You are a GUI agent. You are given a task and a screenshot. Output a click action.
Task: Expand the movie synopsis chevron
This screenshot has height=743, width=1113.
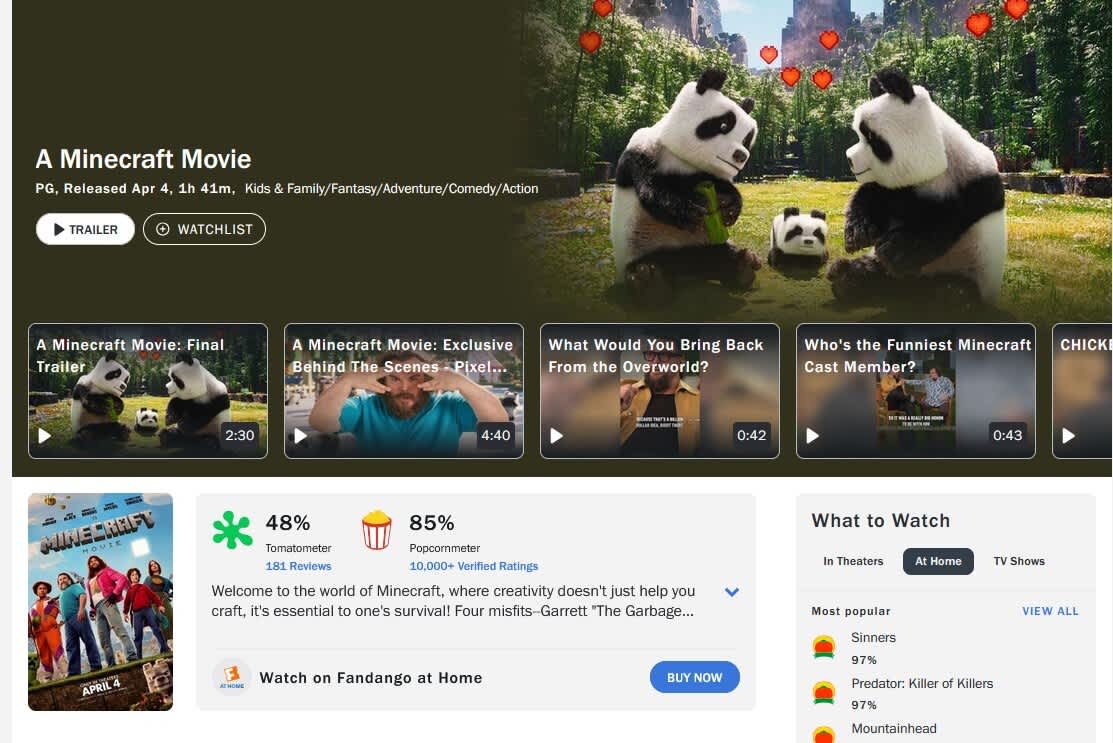tap(732, 592)
